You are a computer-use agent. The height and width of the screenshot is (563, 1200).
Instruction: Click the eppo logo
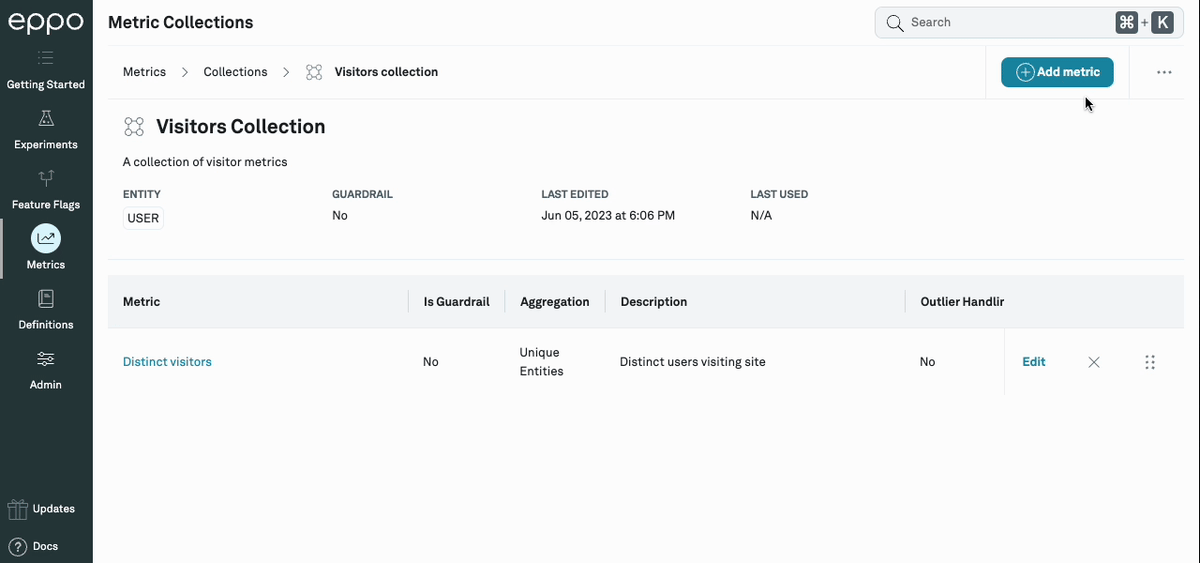pyautogui.click(x=46, y=22)
